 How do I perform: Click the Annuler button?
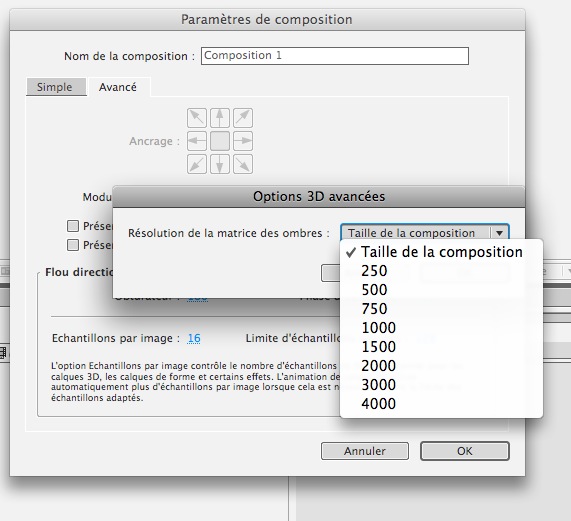point(365,451)
